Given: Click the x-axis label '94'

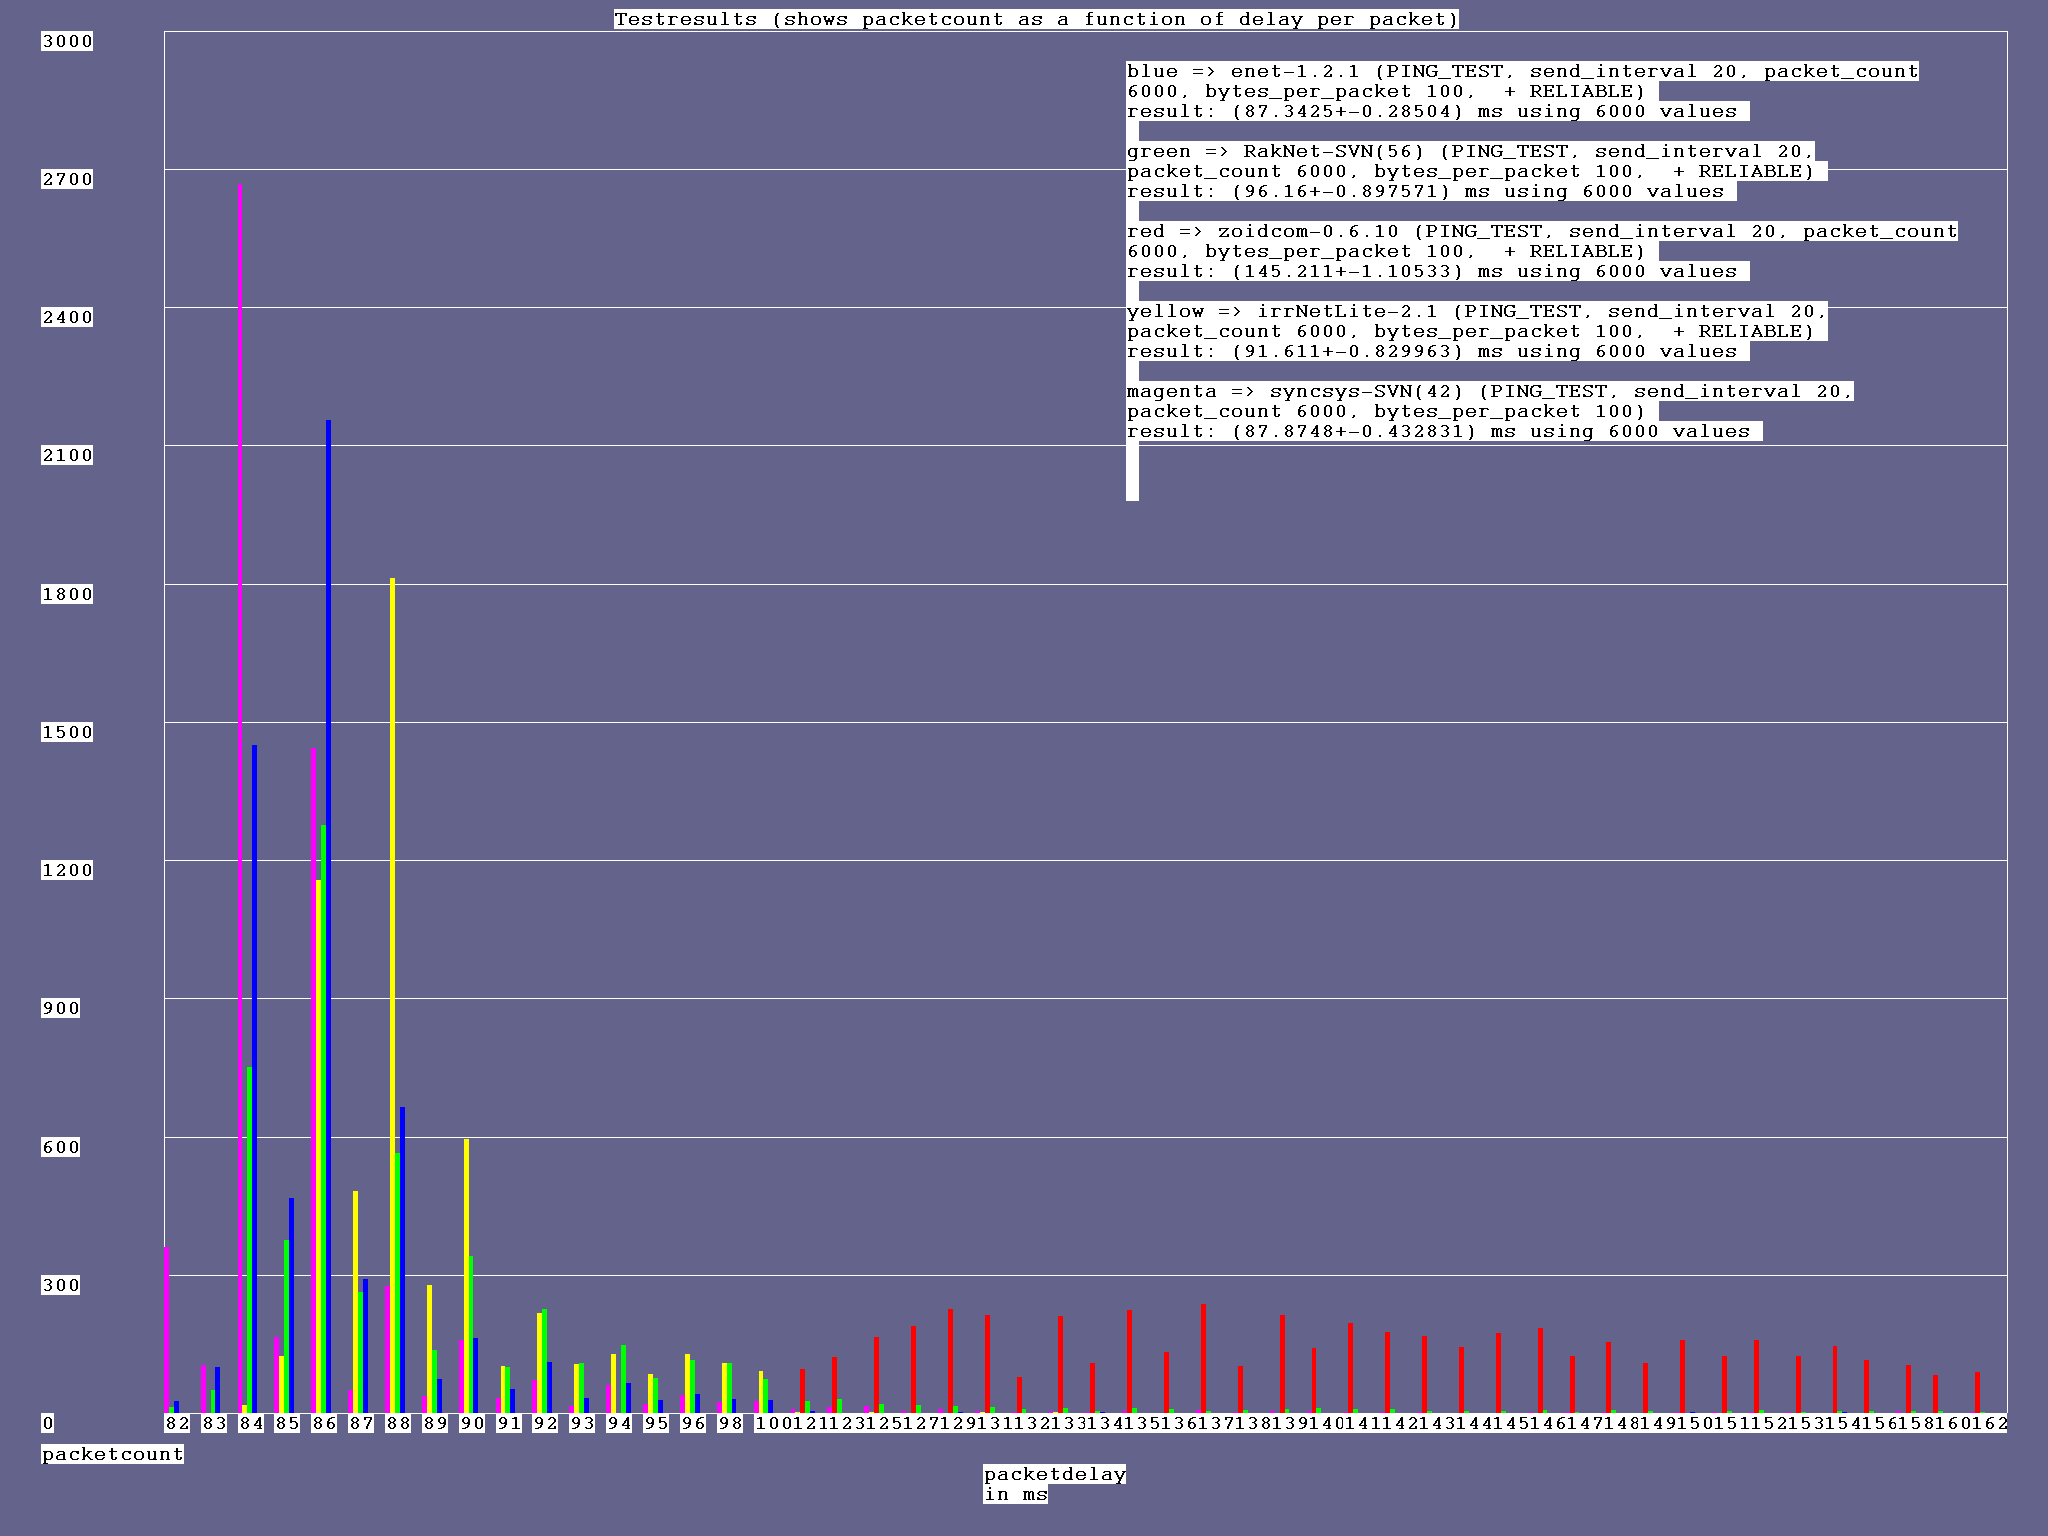Looking at the screenshot, I should click(x=619, y=1423).
